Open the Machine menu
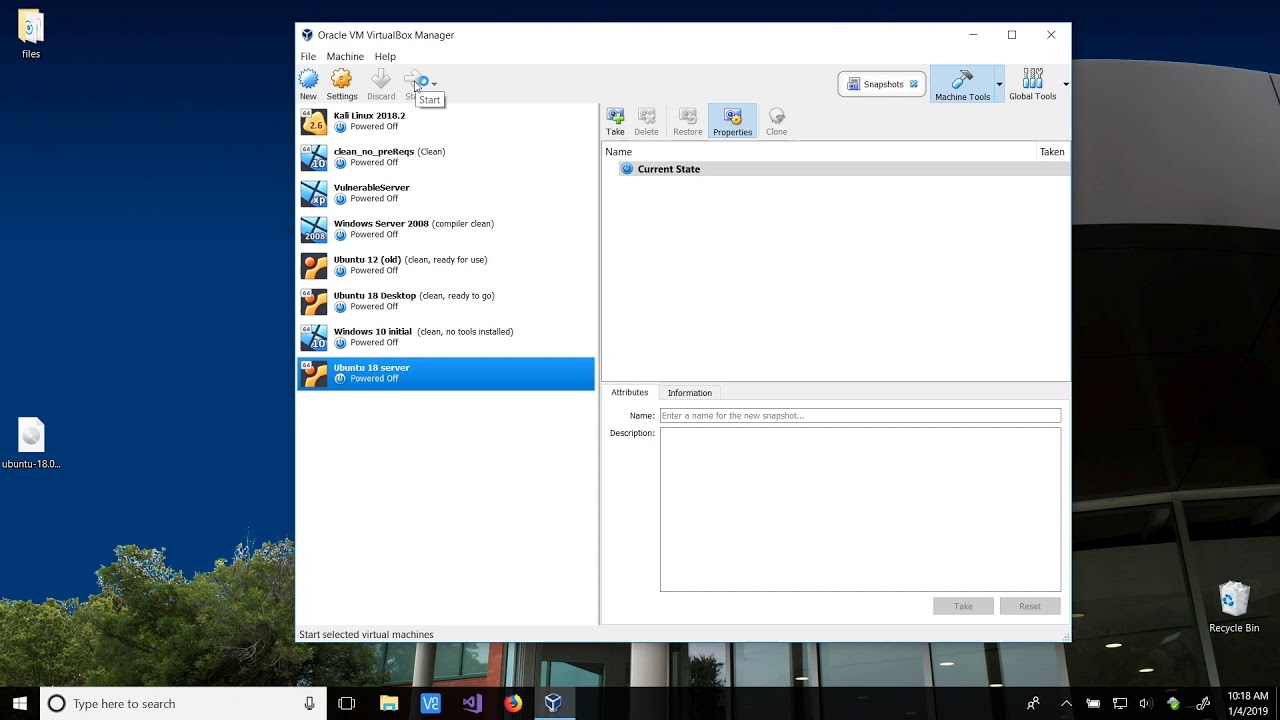 [x=345, y=57]
